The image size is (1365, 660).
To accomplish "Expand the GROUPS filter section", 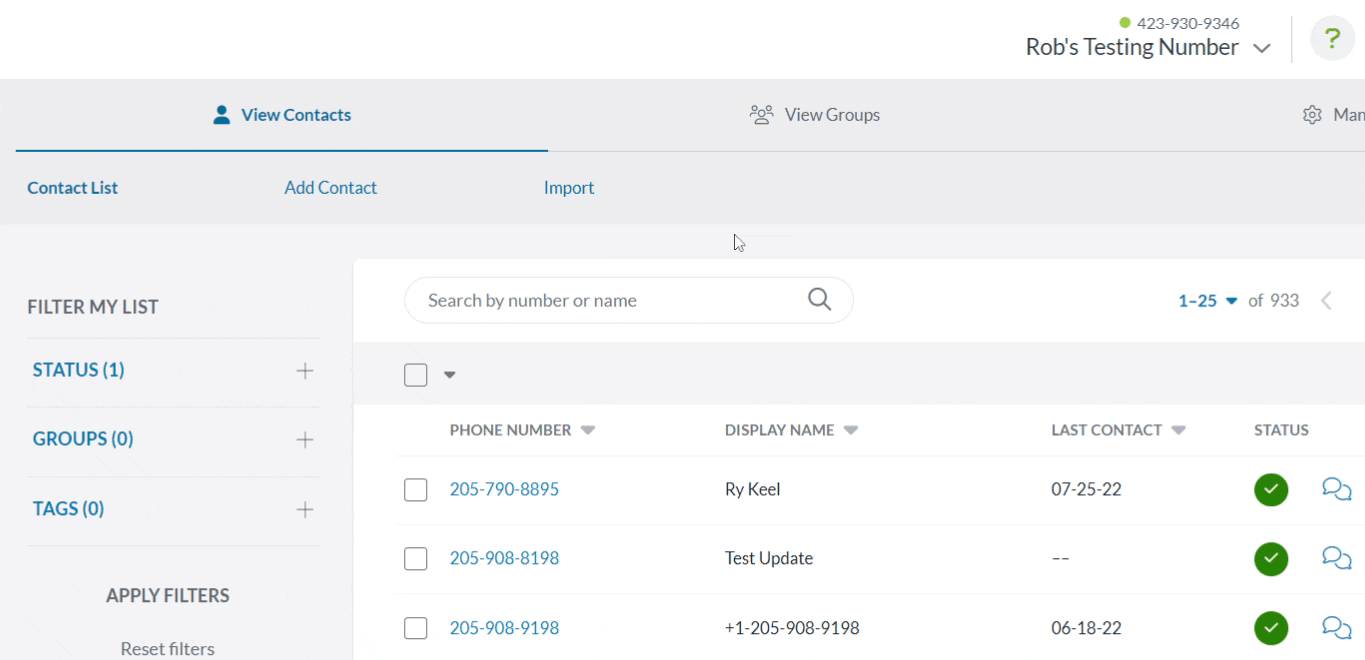I will pos(304,438).
